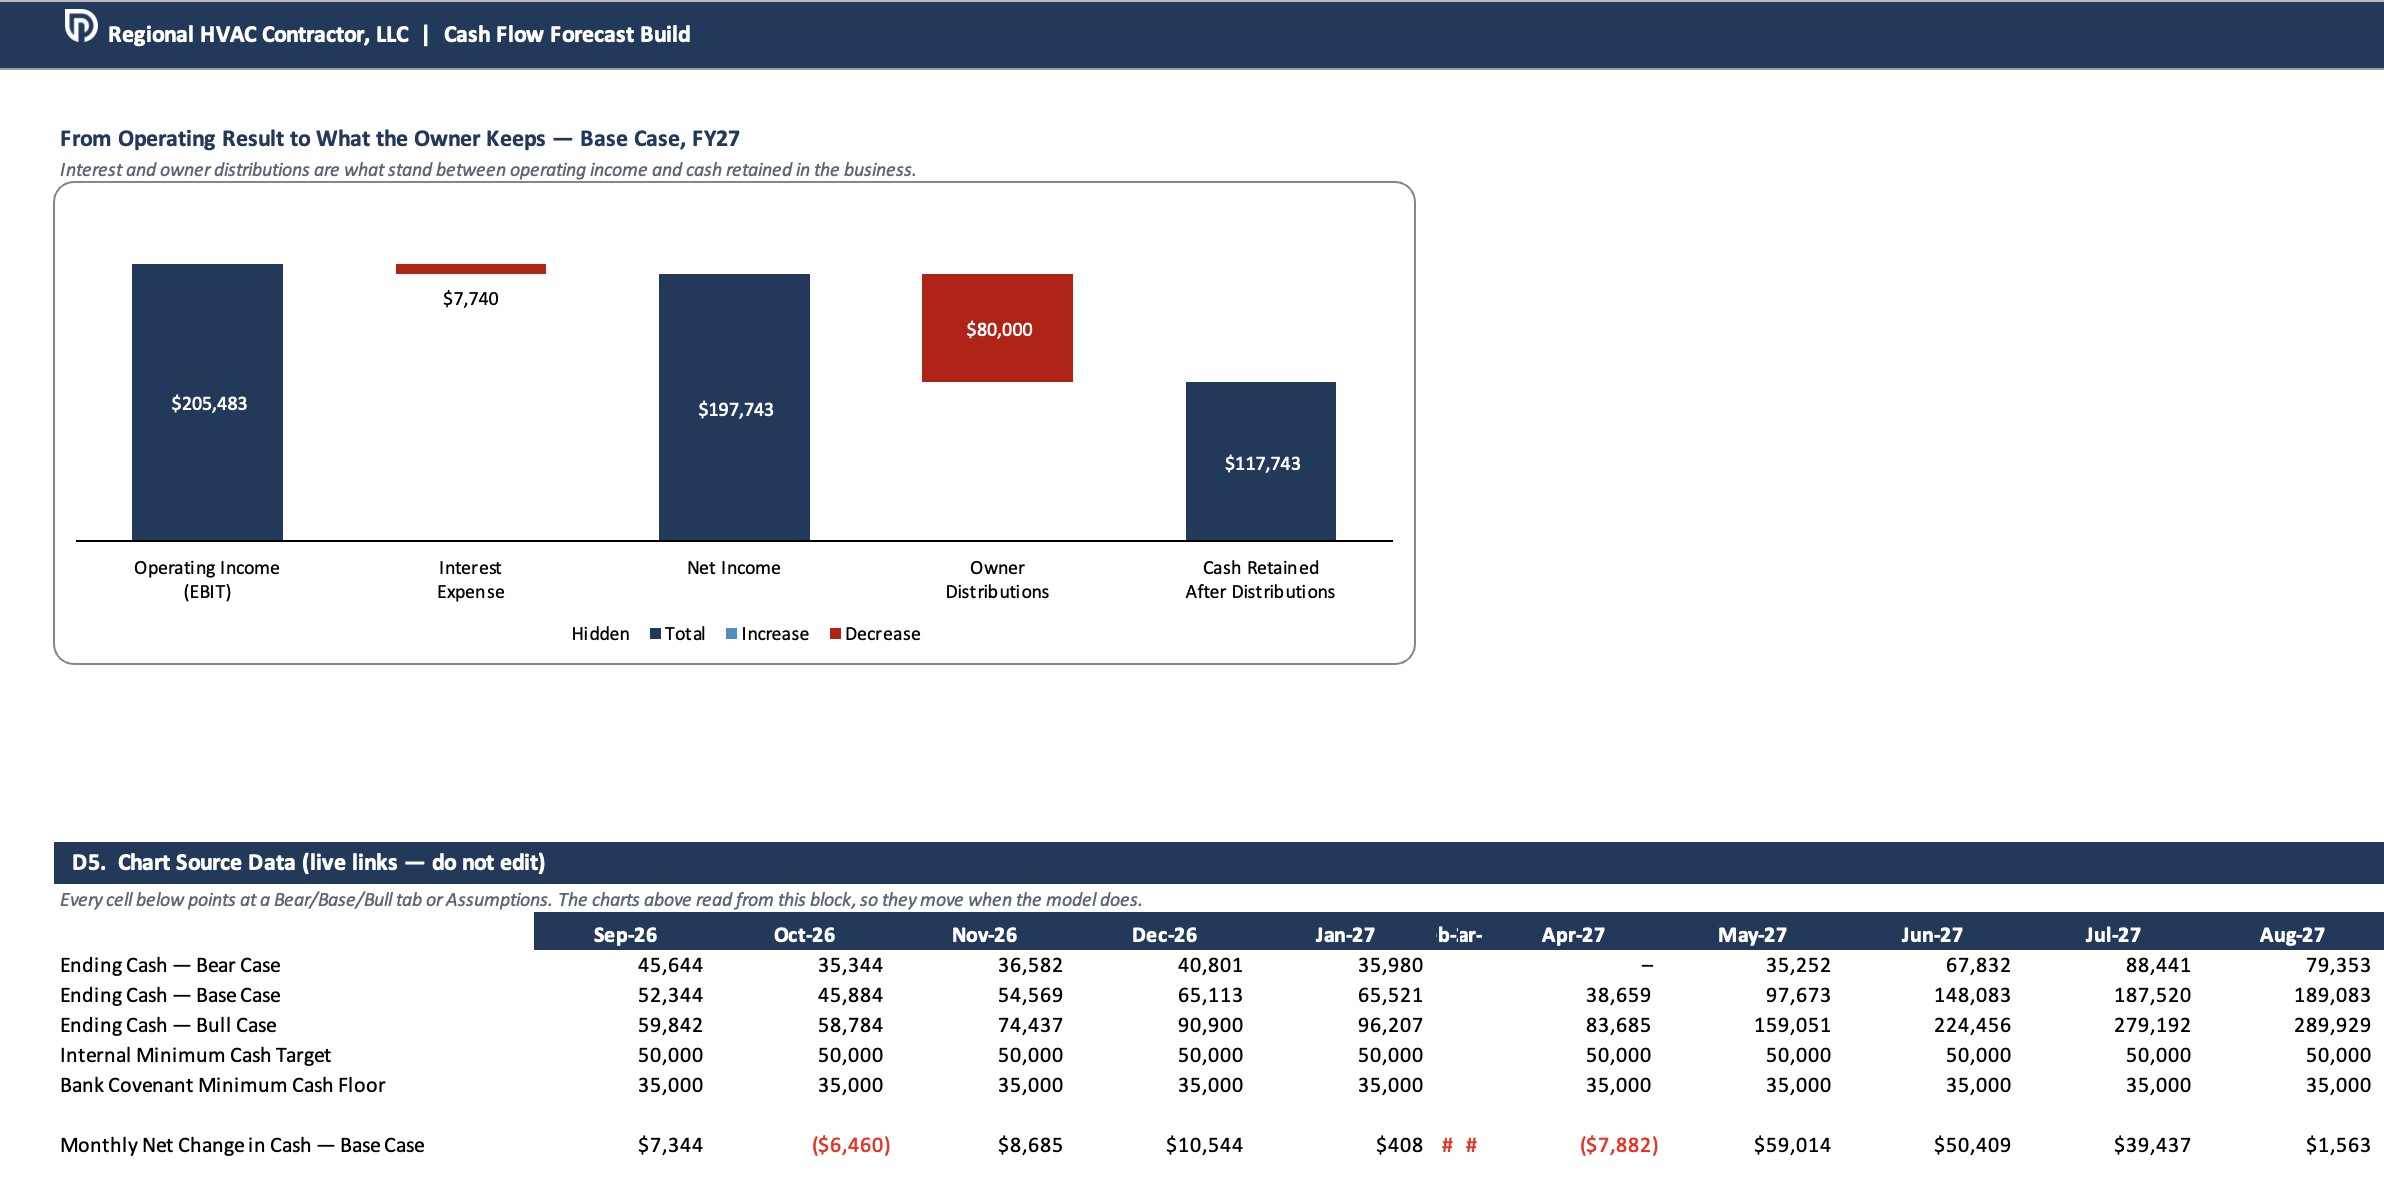Select the red $80,000 Owner Distributions bar
Viewport: 2384px width, 1194px height.
click(997, 328)
